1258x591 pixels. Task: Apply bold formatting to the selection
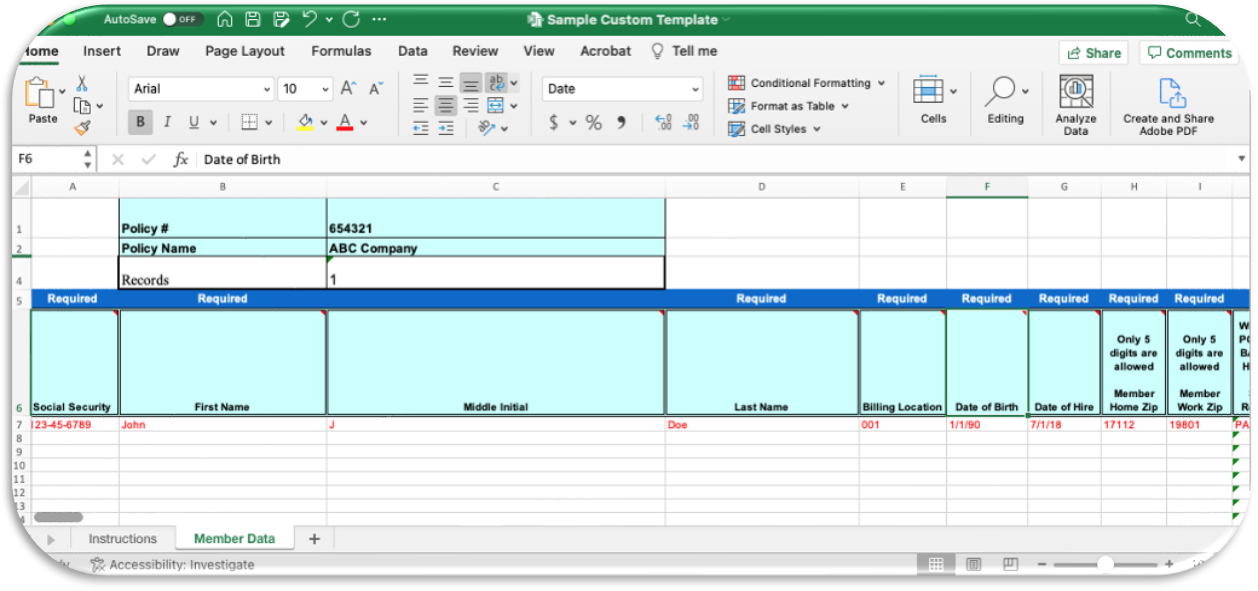pos(139,121)
